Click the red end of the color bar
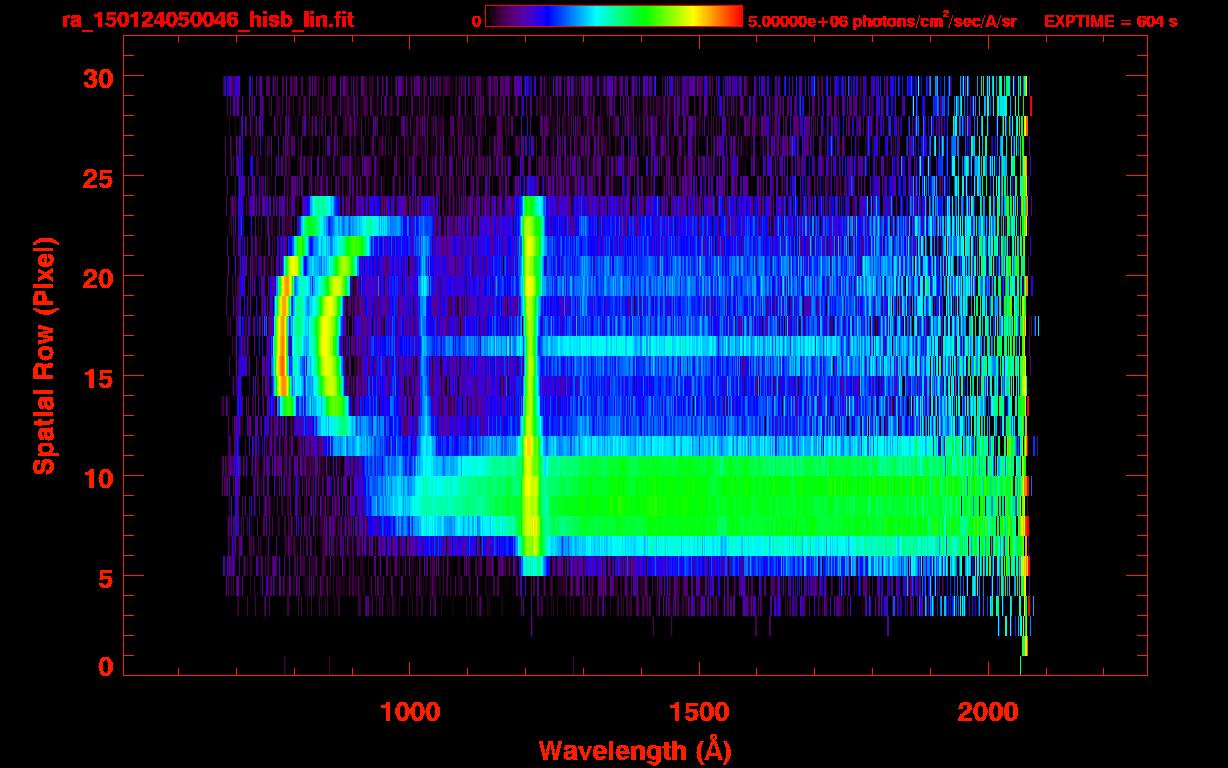The width and height of the screenshot is (1228, 768). coord(732,16)
